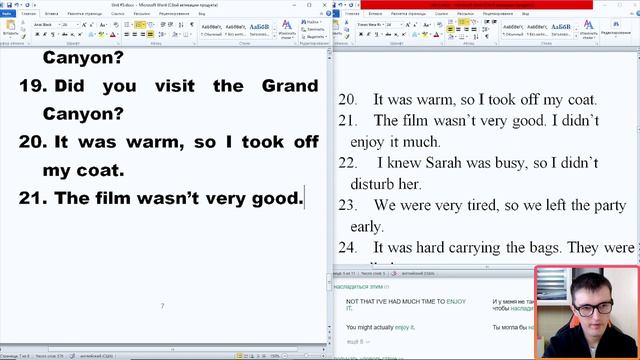Click Change Styles icon in right Word window
The image size is (640, 360).
click(x=589, y=29)
